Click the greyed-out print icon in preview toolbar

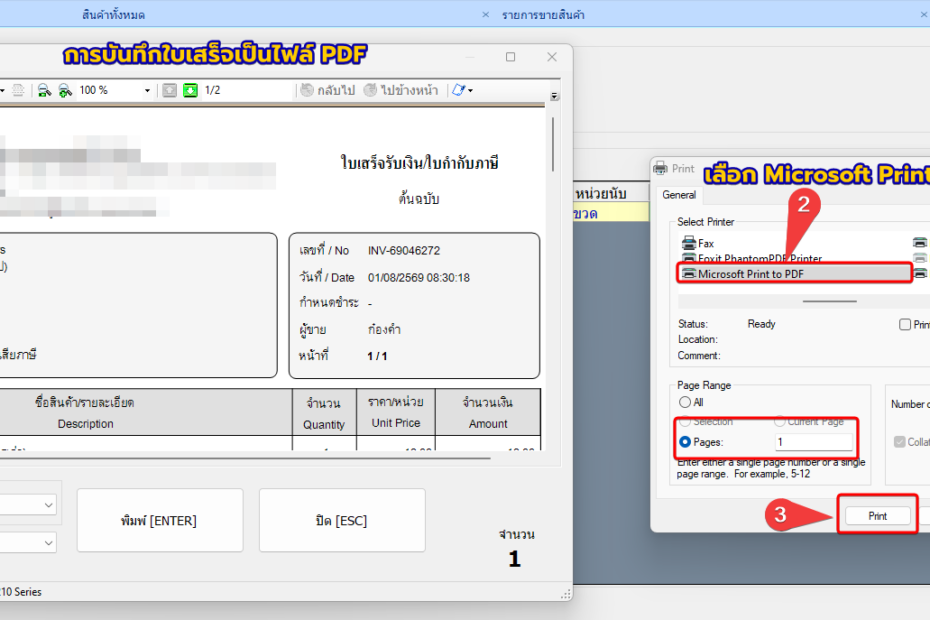coord(18,90)
